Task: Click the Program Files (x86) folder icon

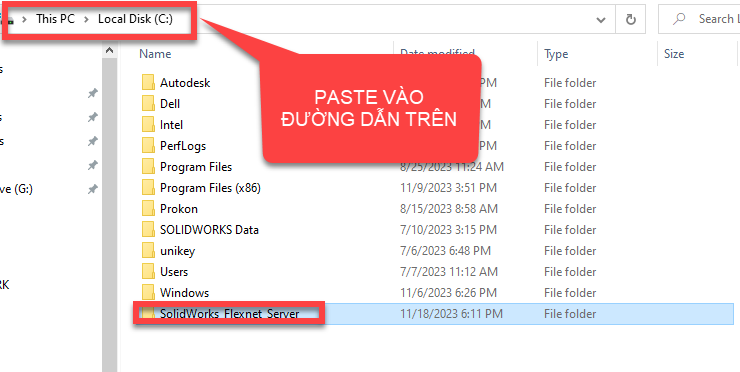Action: pos(148,187)
